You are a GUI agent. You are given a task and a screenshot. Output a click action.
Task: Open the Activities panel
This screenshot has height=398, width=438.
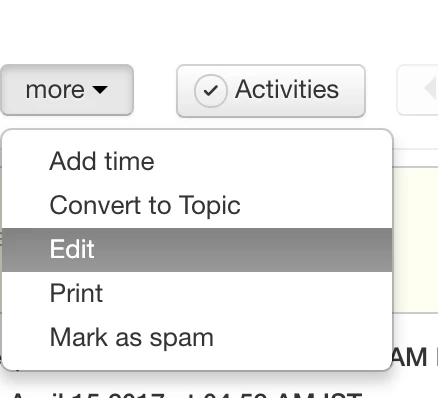(271, 91)
